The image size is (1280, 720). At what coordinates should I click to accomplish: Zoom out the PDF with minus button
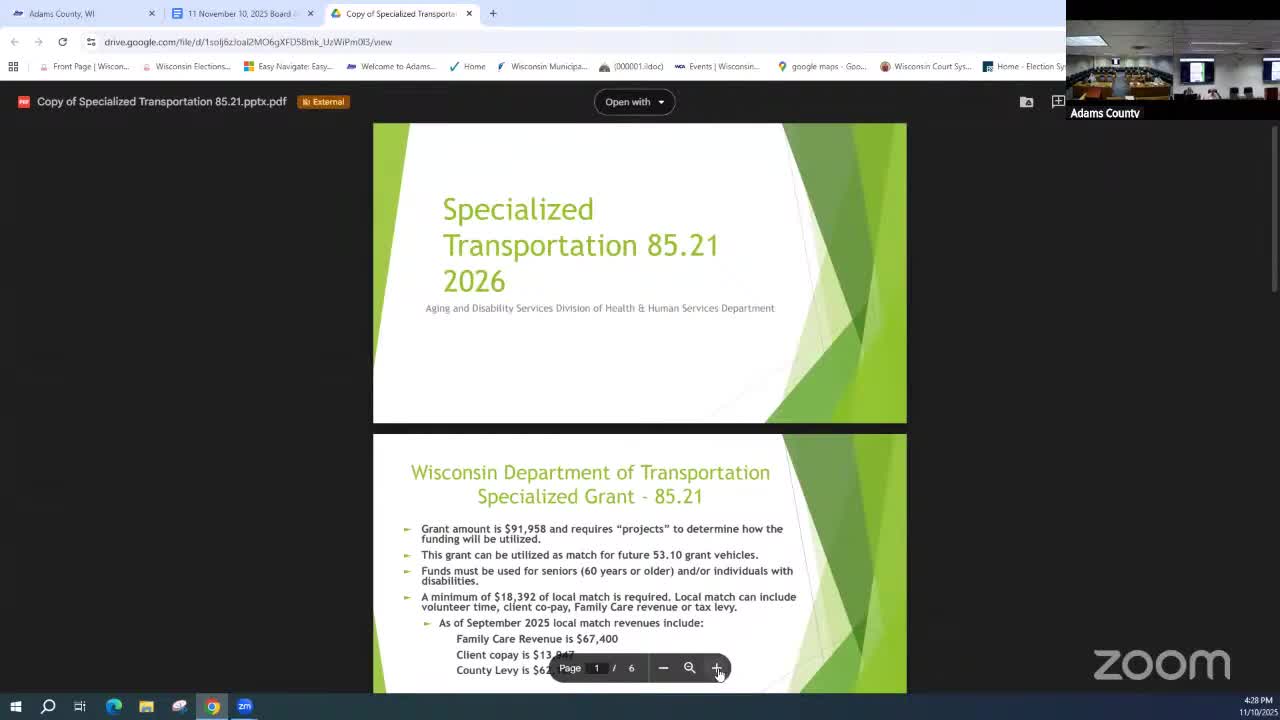point(663,668)
